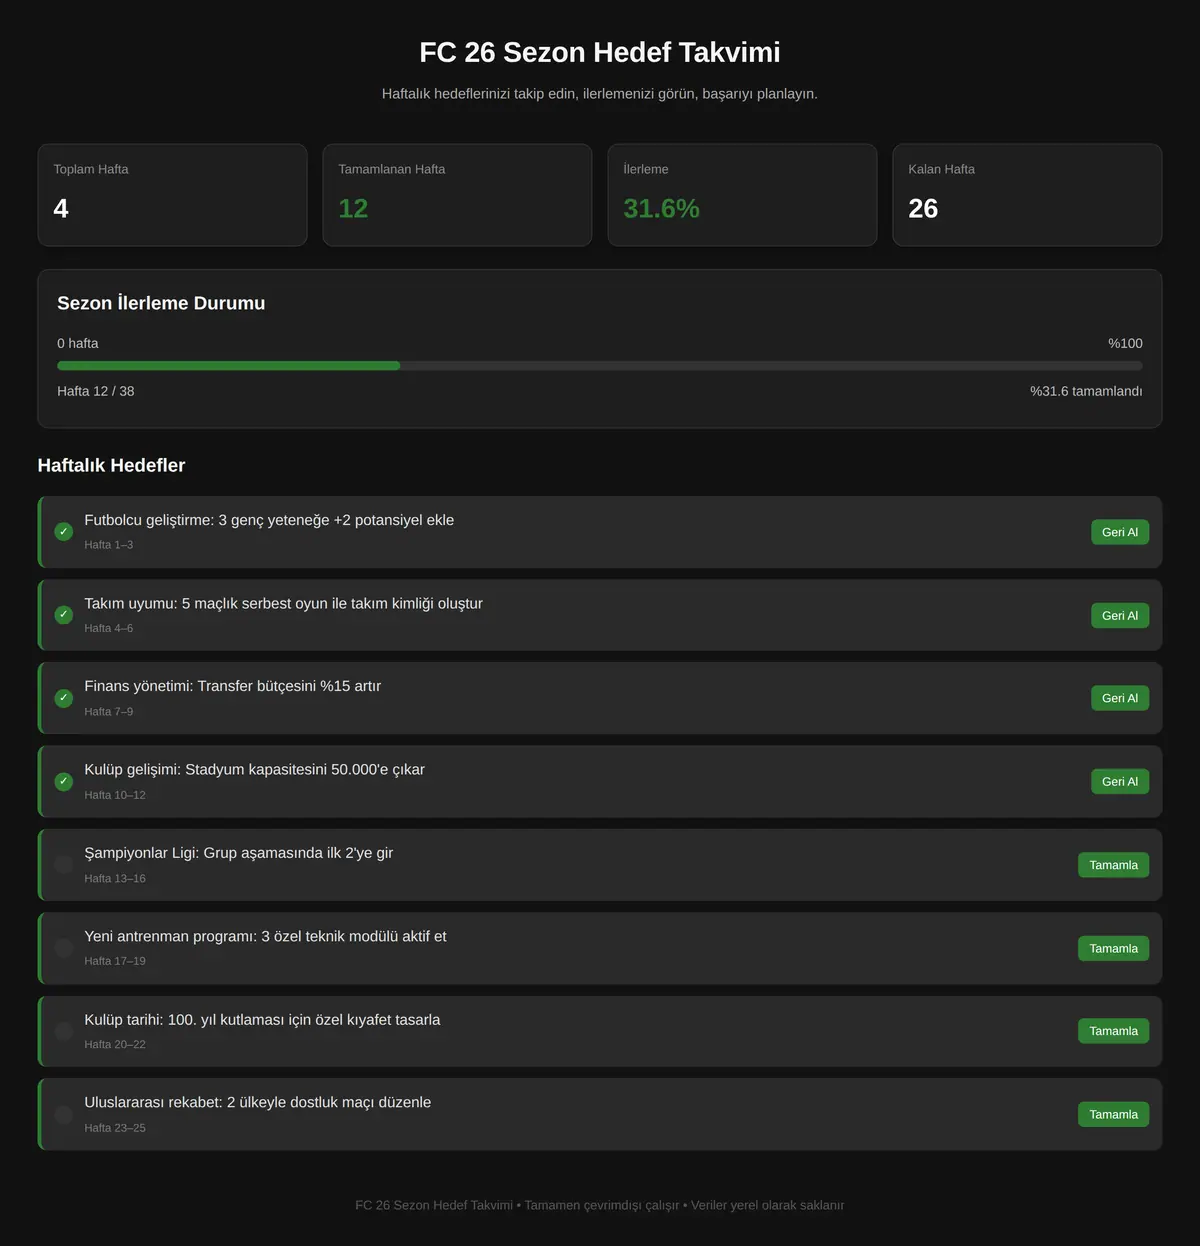Click the 'Hafta 23–25' week label
This screenshot has width=1200, height=1246.
[115, 1128]
